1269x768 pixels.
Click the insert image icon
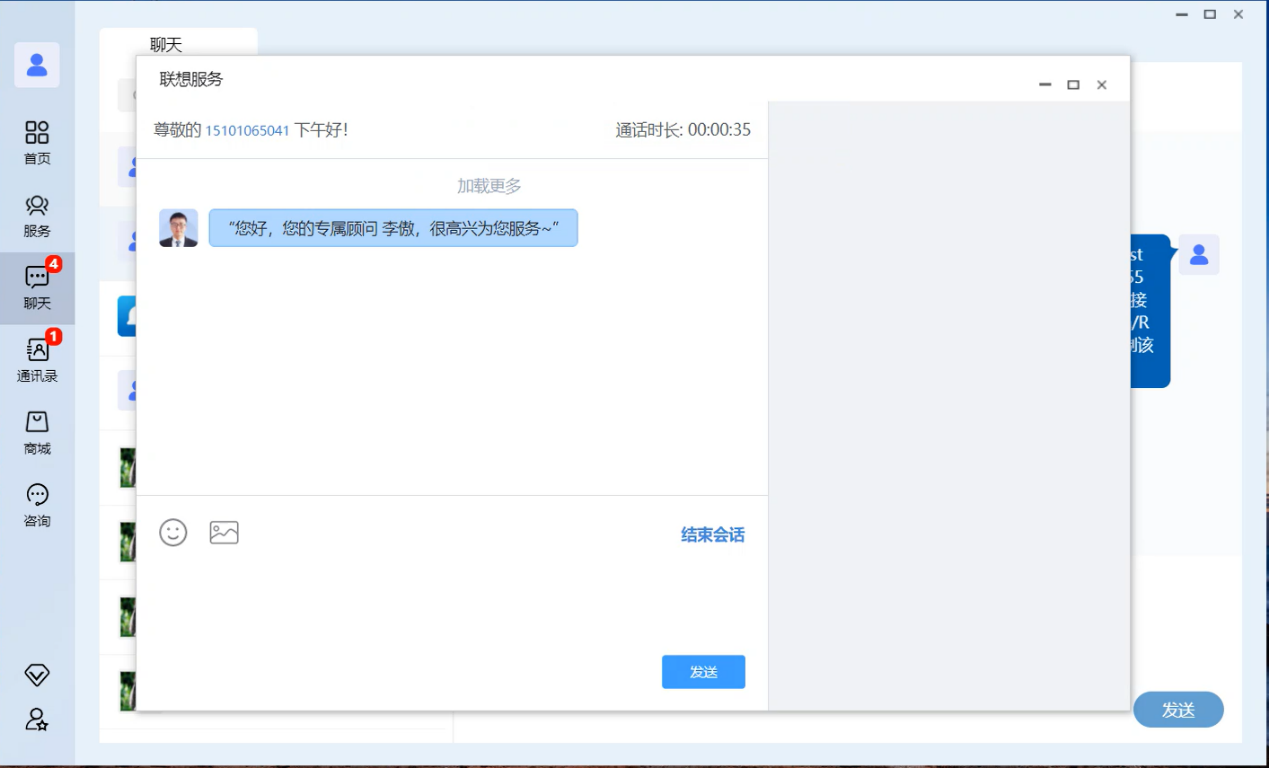click(224, 532)
